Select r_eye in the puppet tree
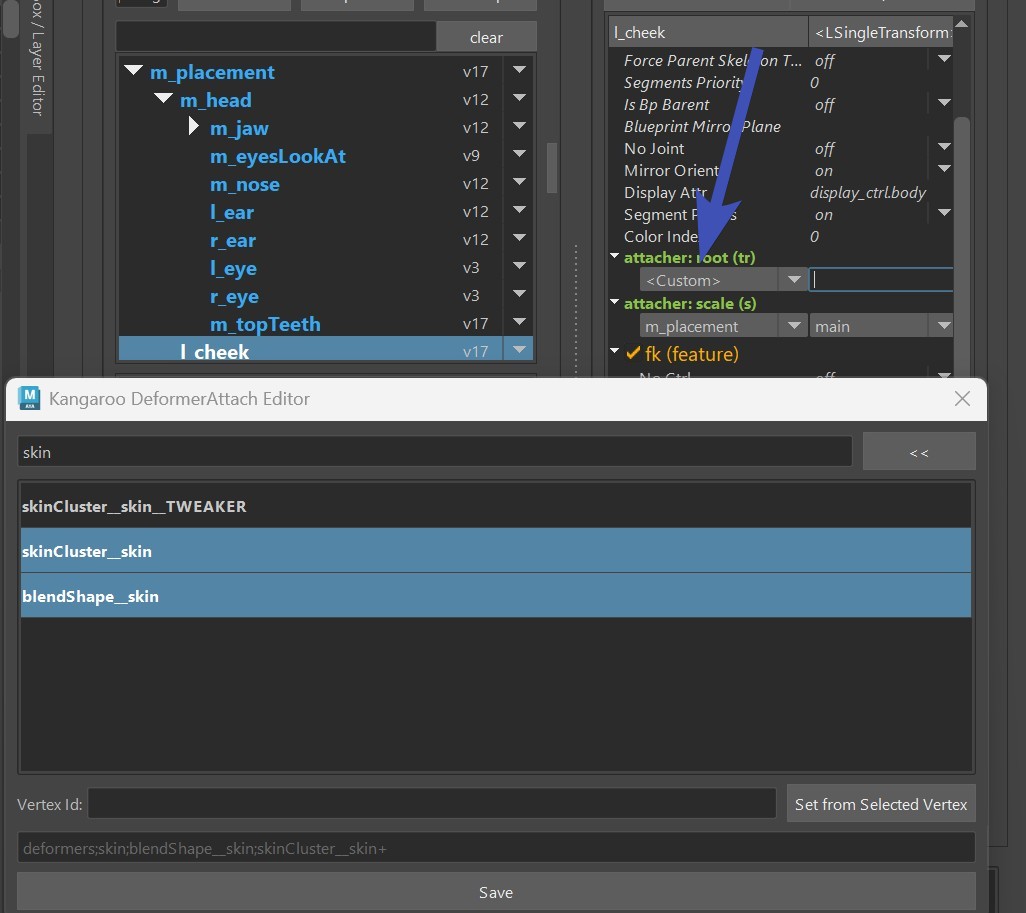Screen dimensions: 1026x913 (x=234, y=296)
